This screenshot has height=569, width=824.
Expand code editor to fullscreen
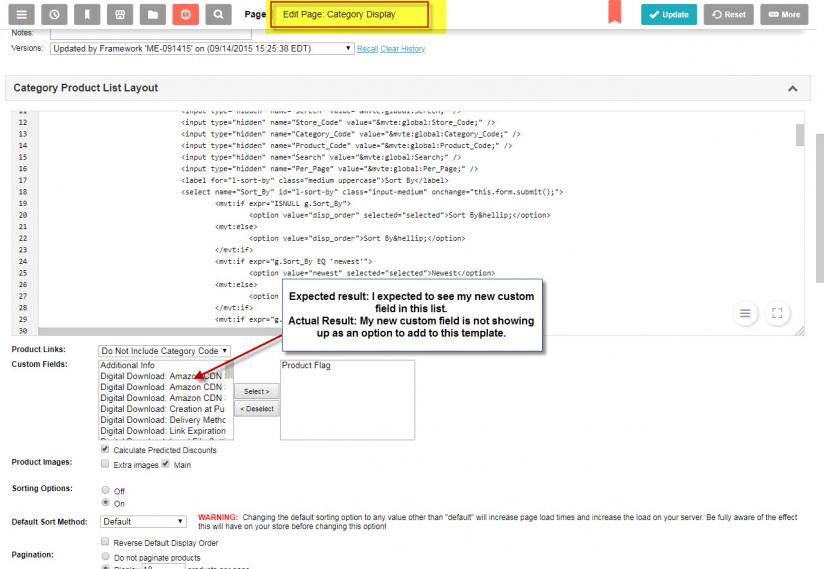point(778,313)
